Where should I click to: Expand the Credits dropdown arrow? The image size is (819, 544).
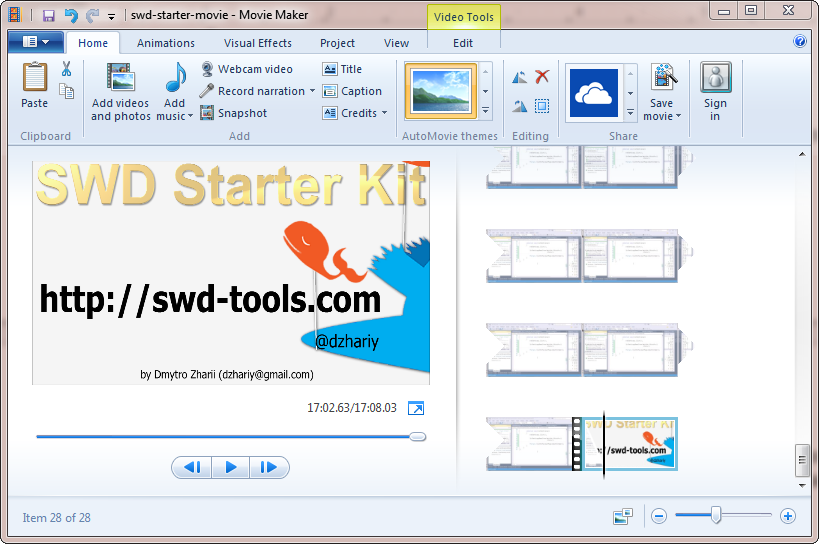tap(384, 113)
